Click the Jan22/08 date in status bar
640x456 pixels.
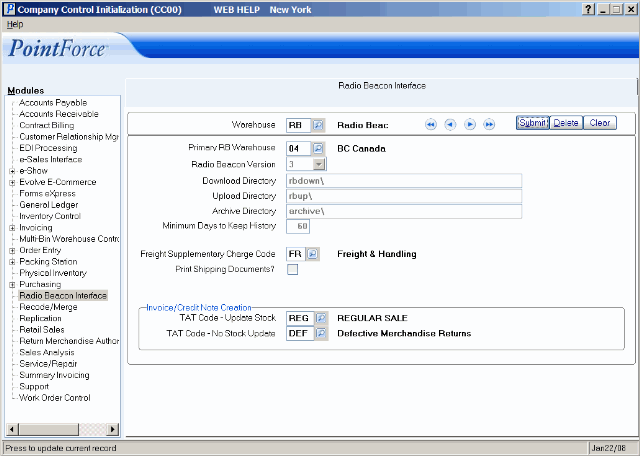[x=609, y=448]
